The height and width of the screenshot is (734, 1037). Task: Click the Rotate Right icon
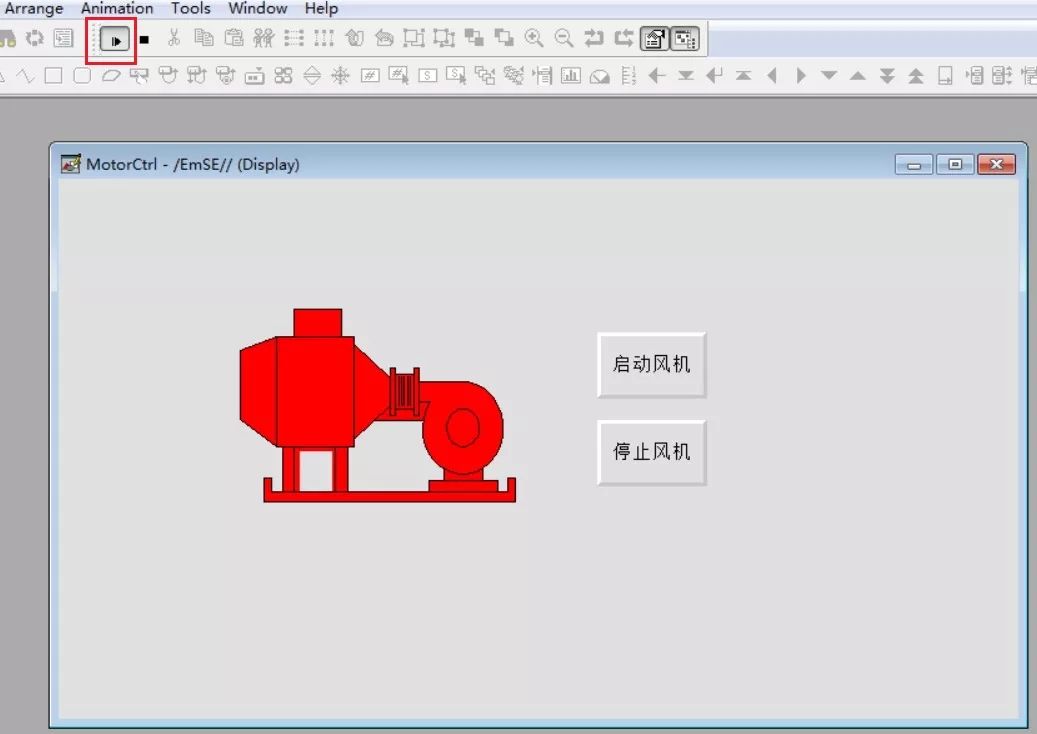(384, 38)
